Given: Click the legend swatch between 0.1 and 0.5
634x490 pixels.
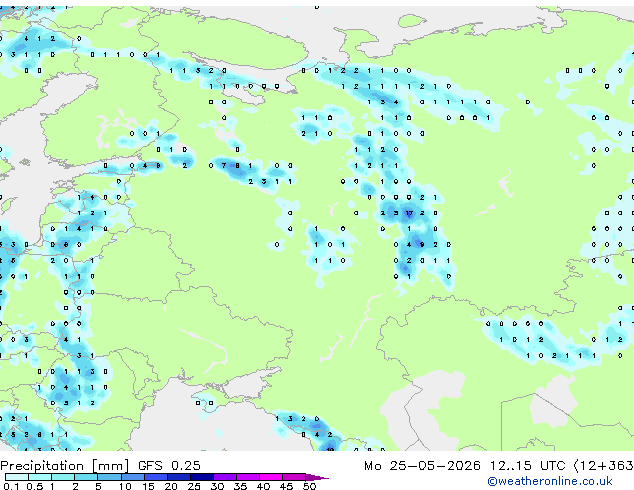Looking at the screenshot, I should (17, 477).
